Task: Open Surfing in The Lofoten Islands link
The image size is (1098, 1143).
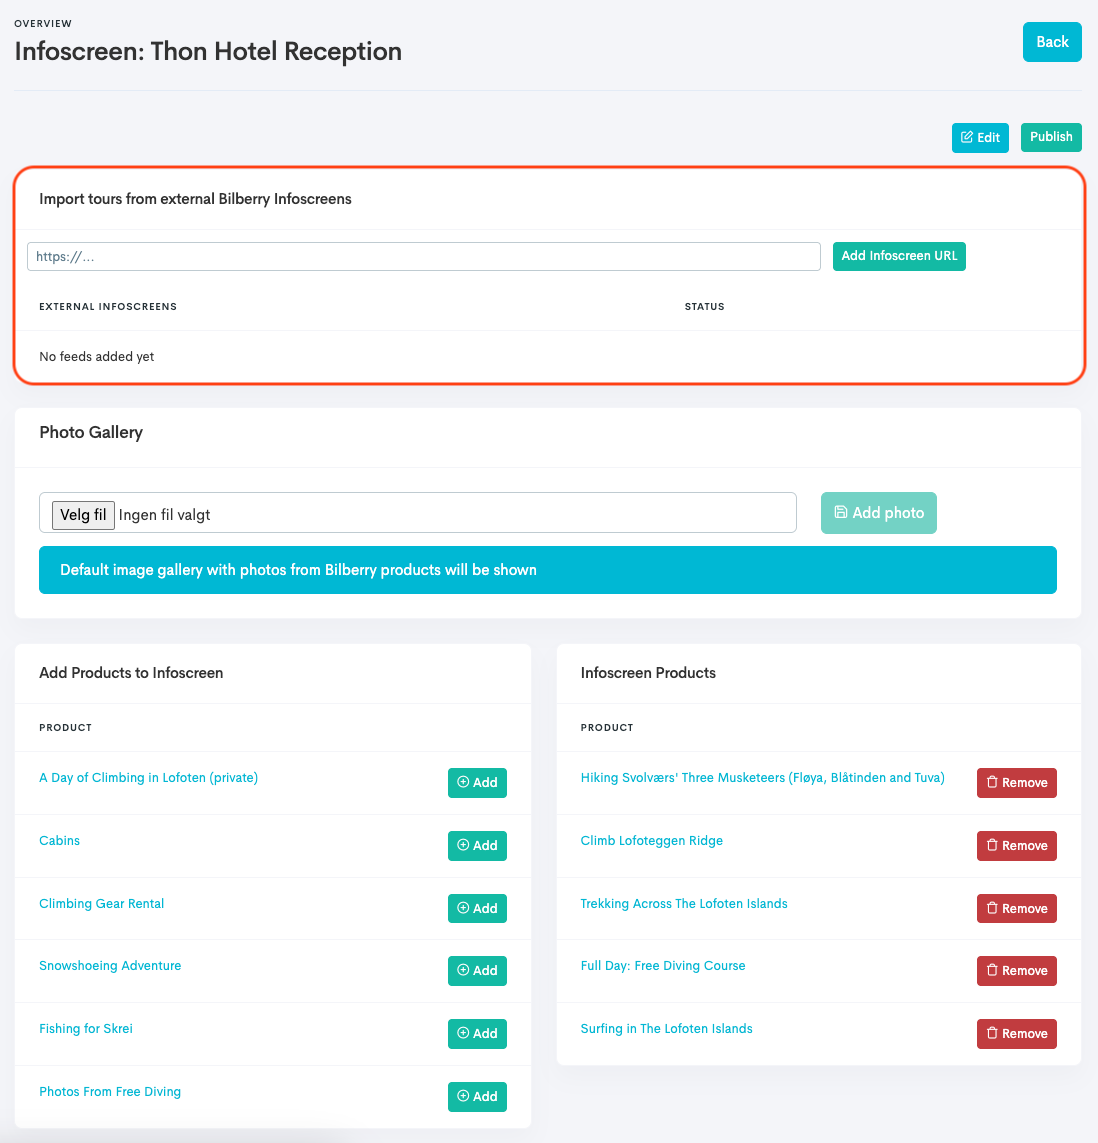Action: [x=666, y=1029]
